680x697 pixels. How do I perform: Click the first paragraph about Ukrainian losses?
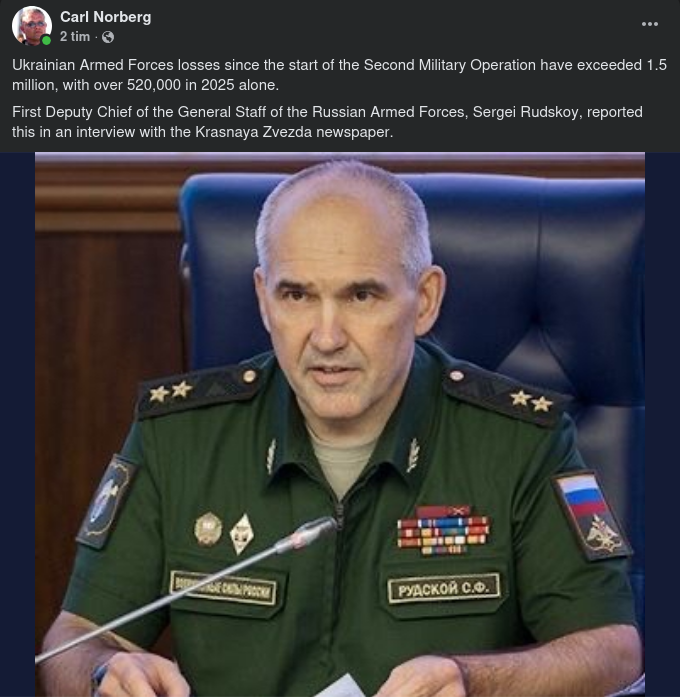[339, 75]
